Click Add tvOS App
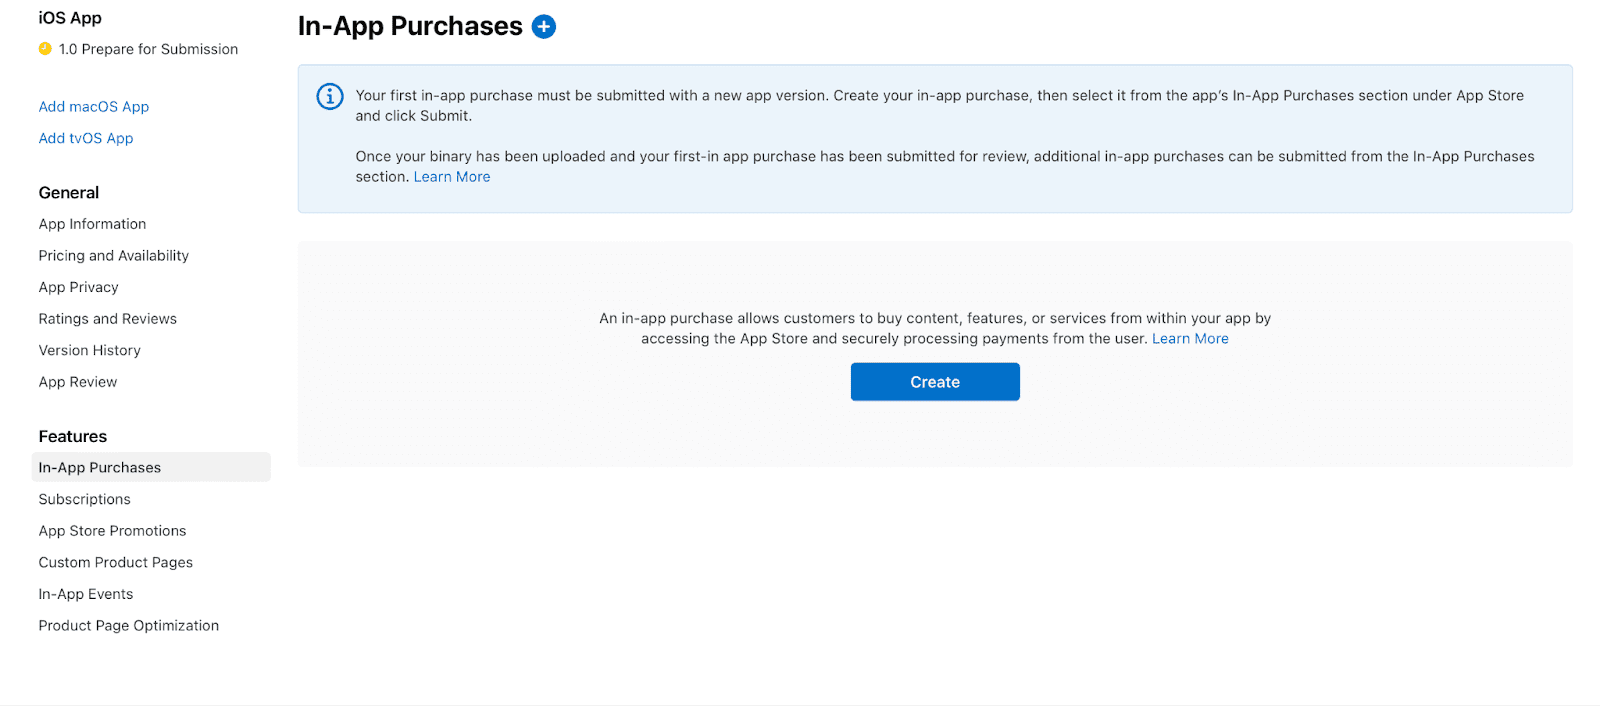This screenshot has width=1600, height=706. [85, 138]
